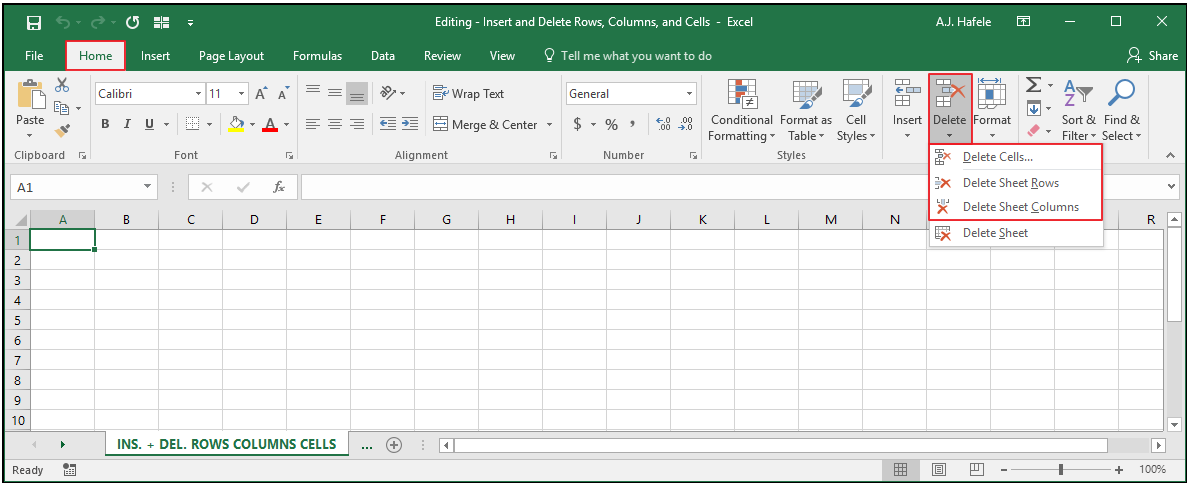Viewport: 1192px width, 485px height.
Task: Choose Delete Sheet Columns entry
Action: pyautogui.click(x=1016, y=207)
